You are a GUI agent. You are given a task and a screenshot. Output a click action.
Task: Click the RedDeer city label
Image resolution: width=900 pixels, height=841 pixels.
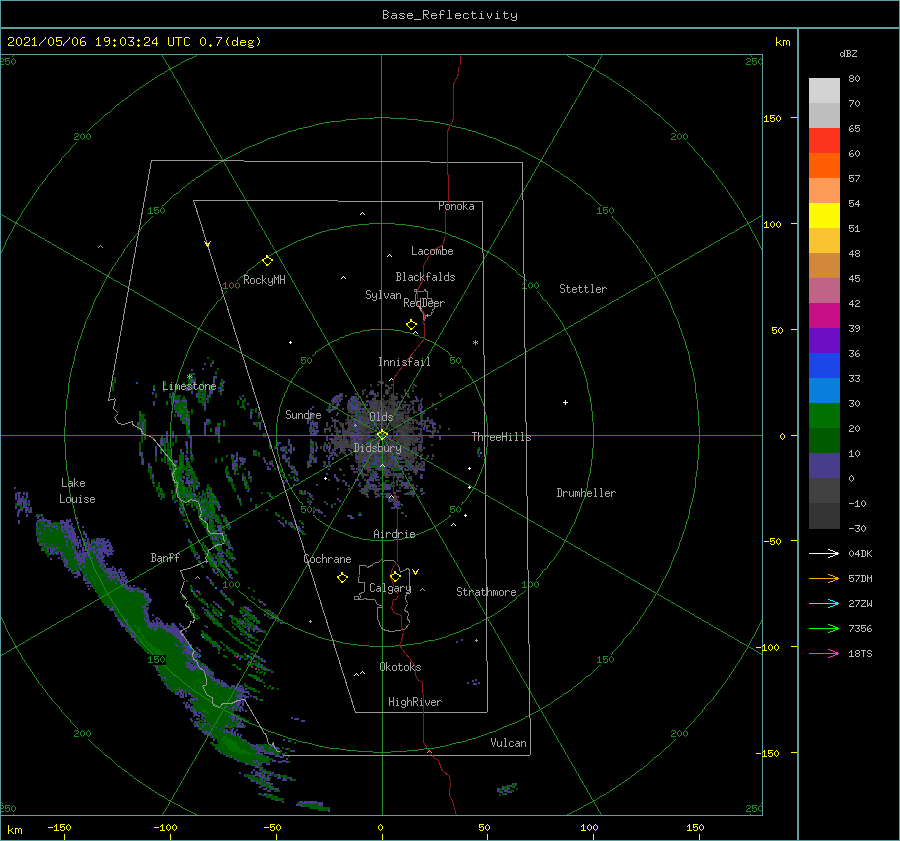[424, 303]
